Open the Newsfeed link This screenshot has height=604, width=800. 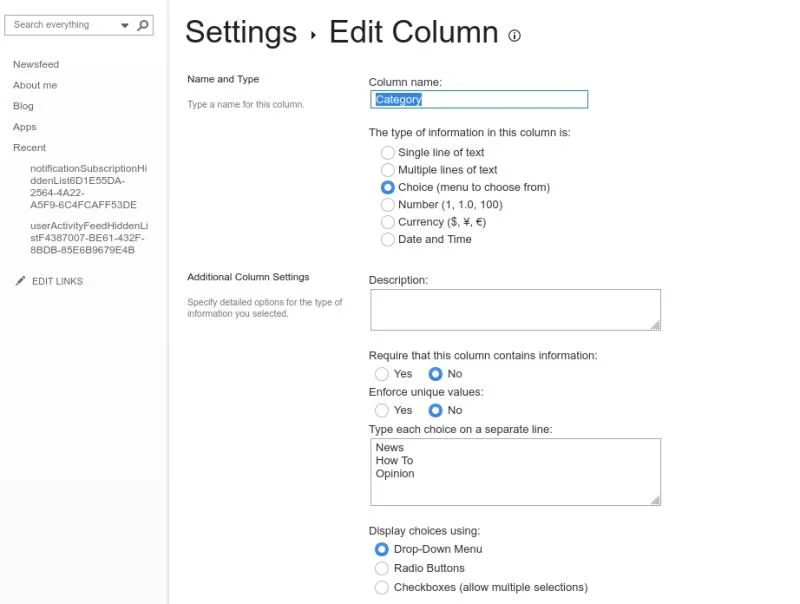pos(36,64)
